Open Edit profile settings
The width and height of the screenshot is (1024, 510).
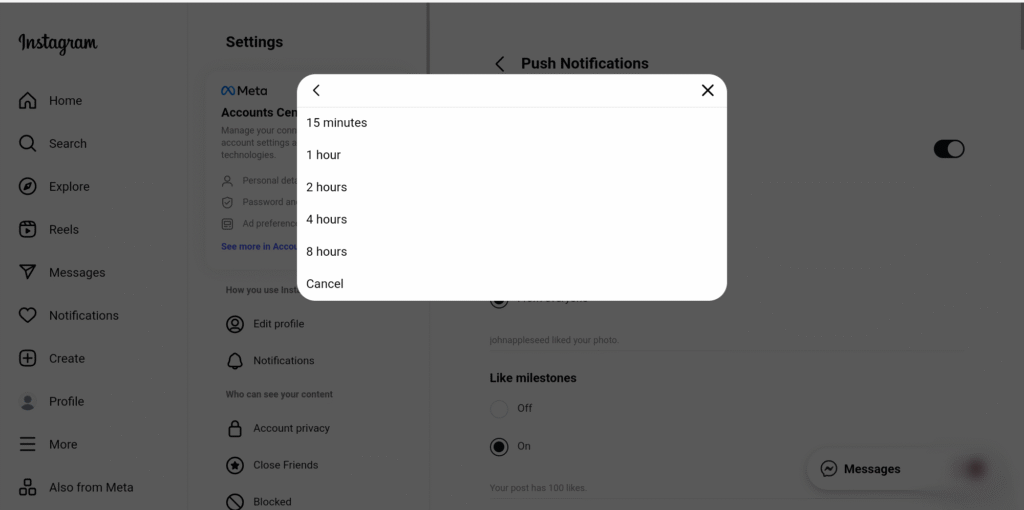[x=278, y=324]
